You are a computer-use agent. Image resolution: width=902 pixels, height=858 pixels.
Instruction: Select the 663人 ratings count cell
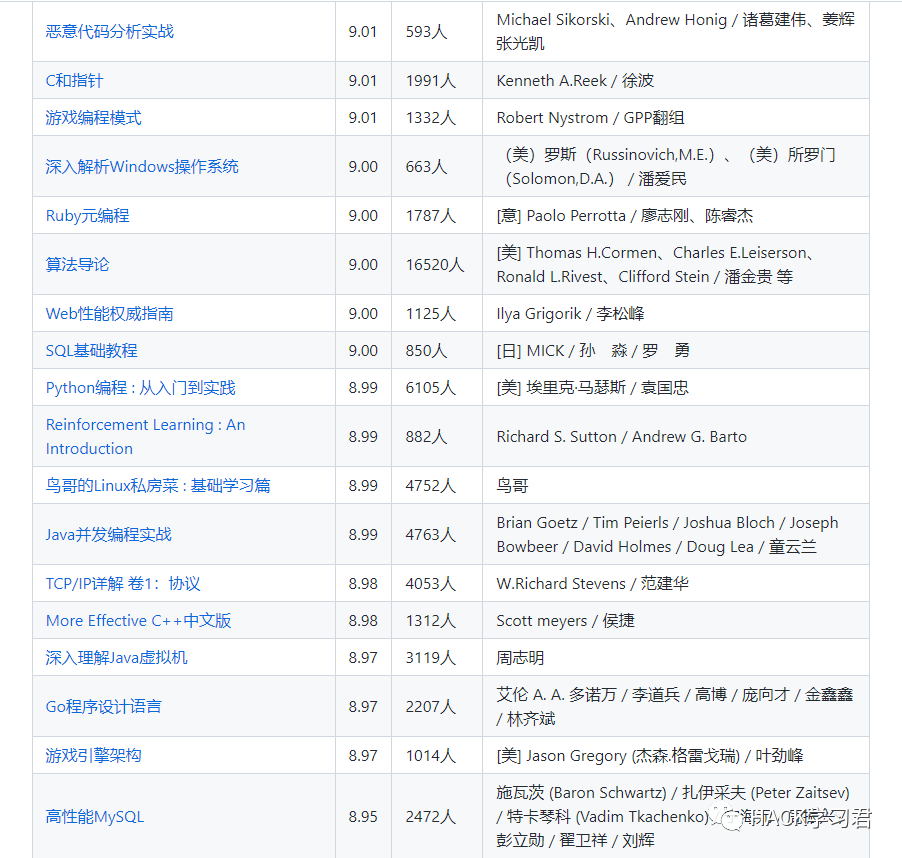click(x=437, y=166)
